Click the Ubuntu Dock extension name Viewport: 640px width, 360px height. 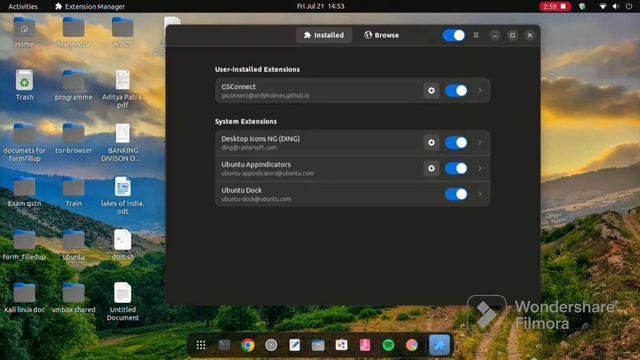pyautogui.click(x=241, y=190)
